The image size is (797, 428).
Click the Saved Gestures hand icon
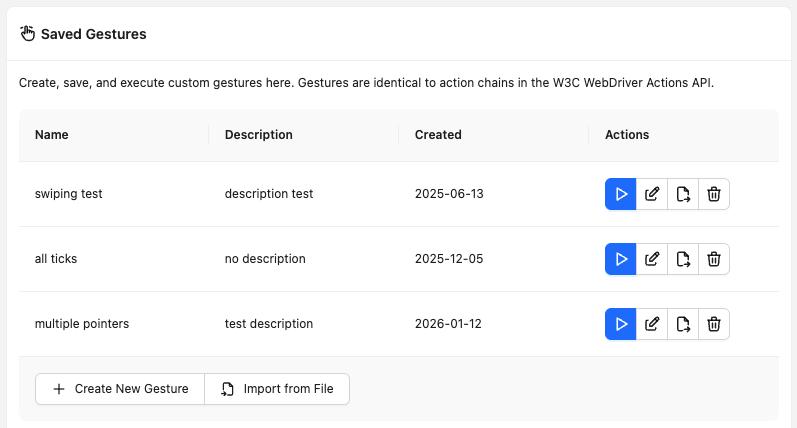(x=28, y=34)
